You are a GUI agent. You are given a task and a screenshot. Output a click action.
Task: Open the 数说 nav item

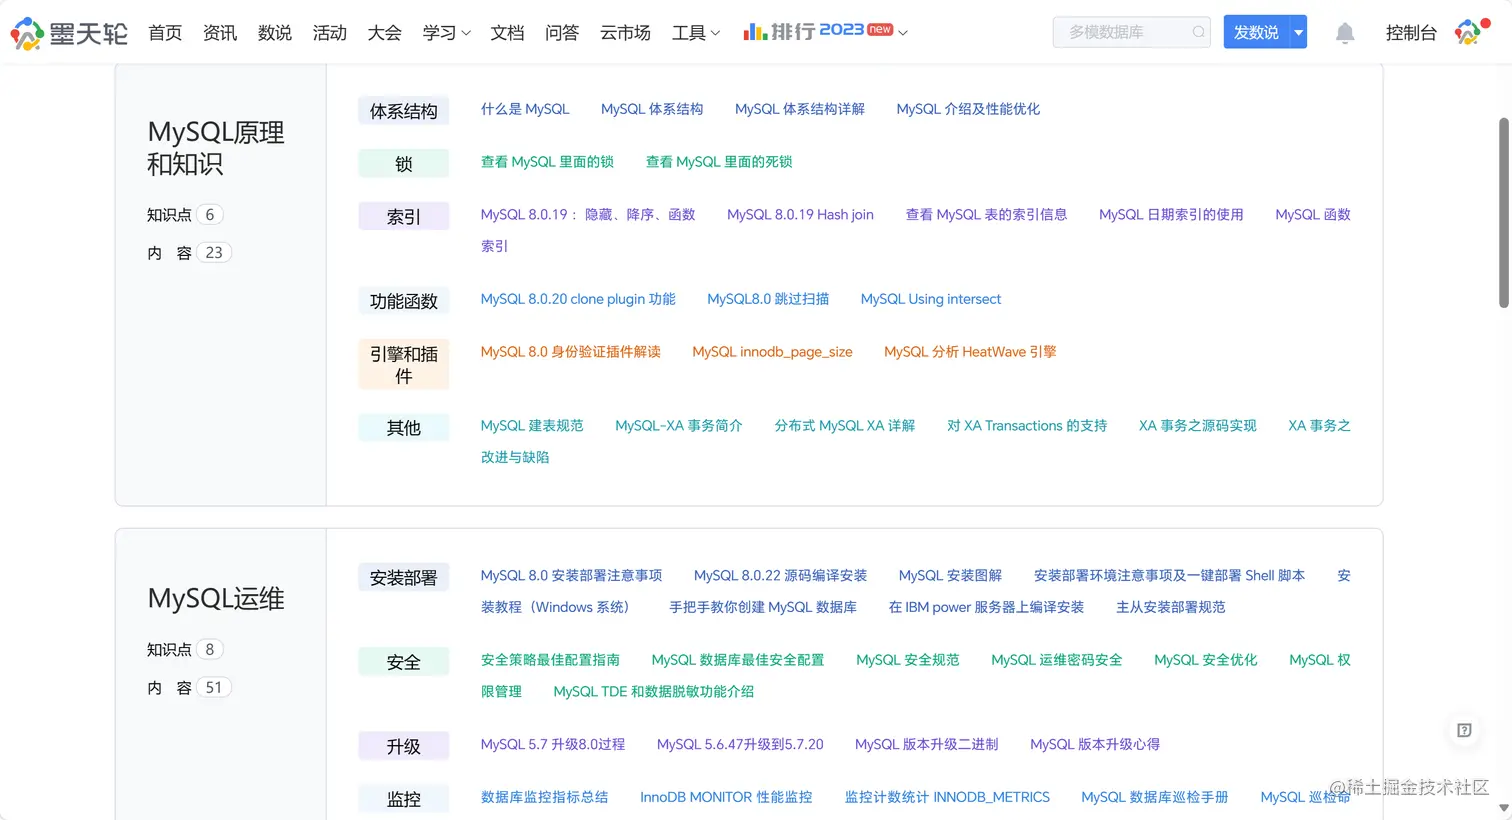coord(275,33)
